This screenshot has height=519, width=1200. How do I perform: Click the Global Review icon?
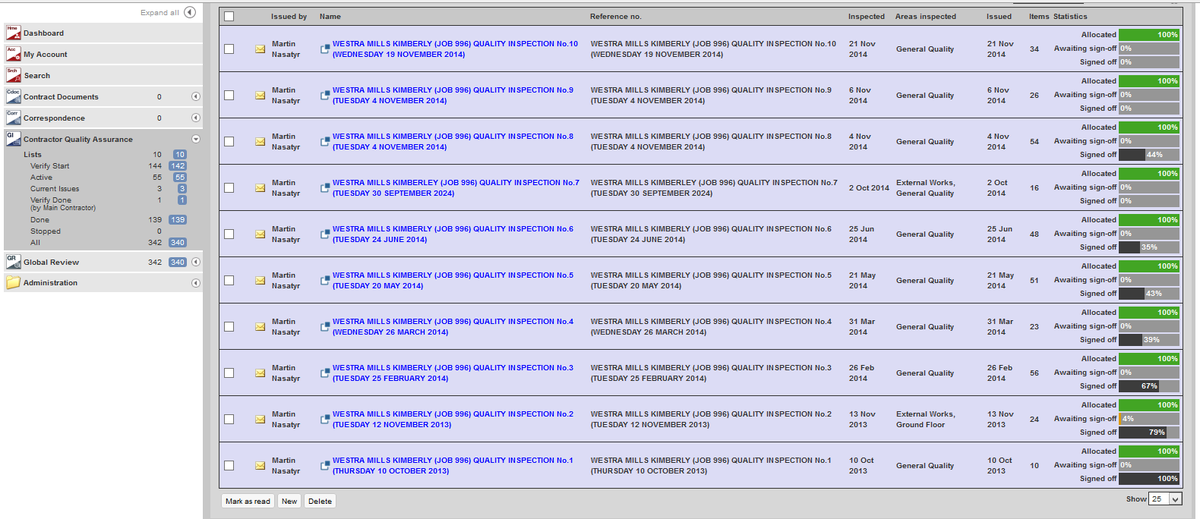(12, 261)
